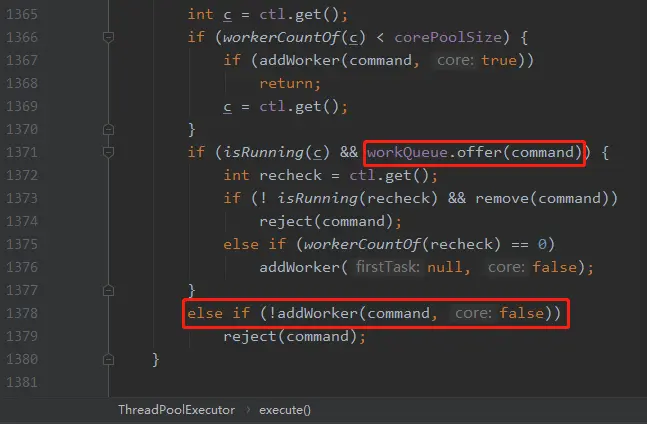The height and width of the screenshot is (424, 647).
Task: Click the recheck variable declaration
Action: point(290,176)
